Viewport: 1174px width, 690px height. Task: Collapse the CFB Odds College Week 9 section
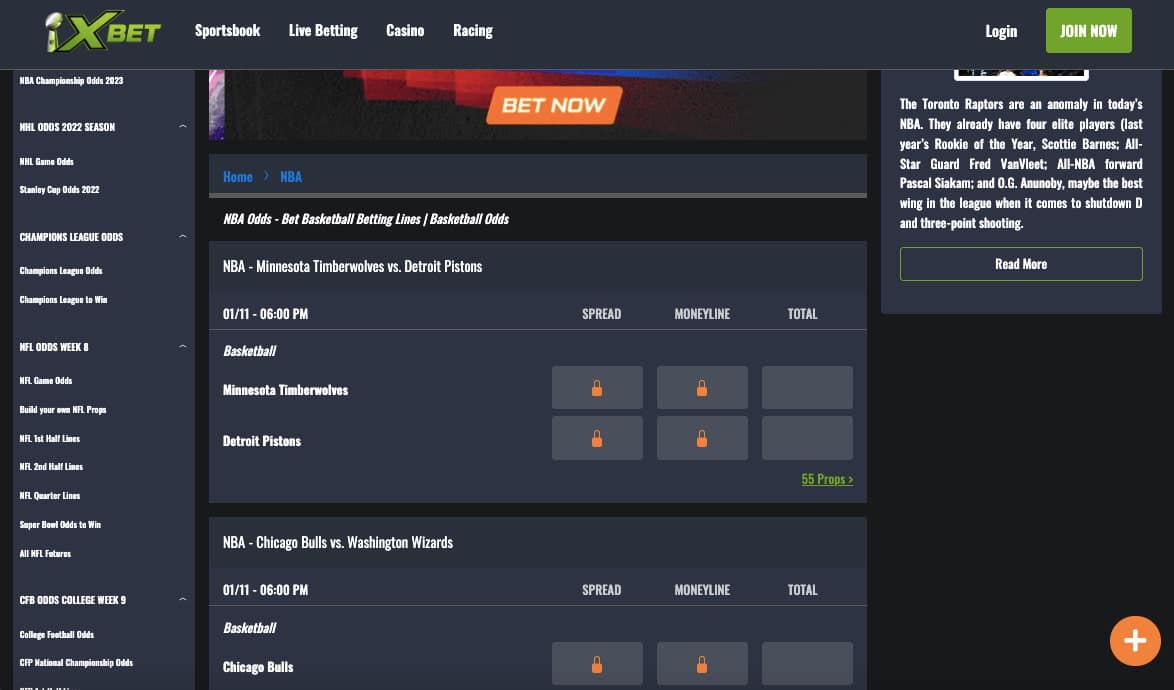(183, 599)
